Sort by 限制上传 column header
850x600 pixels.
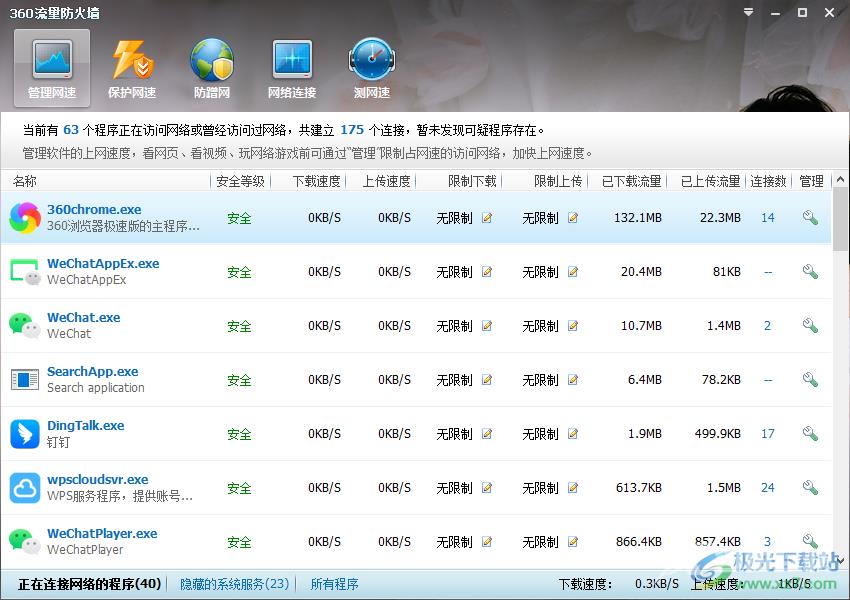[558, 181]
